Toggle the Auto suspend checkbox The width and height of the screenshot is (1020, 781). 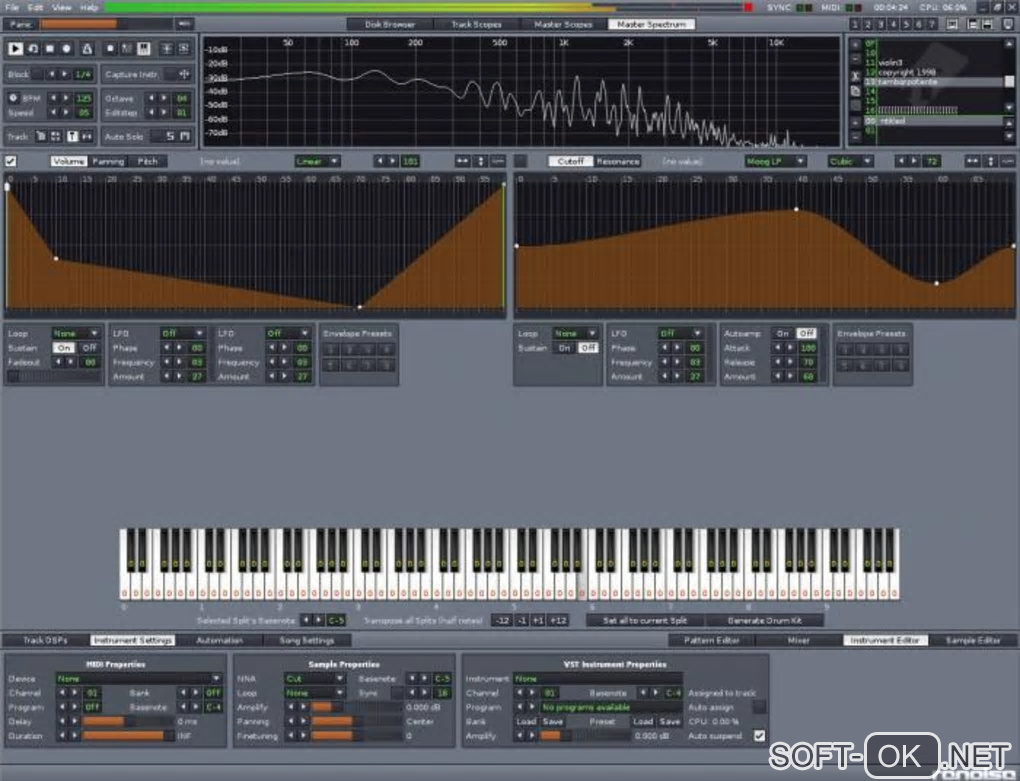[758, 736]
